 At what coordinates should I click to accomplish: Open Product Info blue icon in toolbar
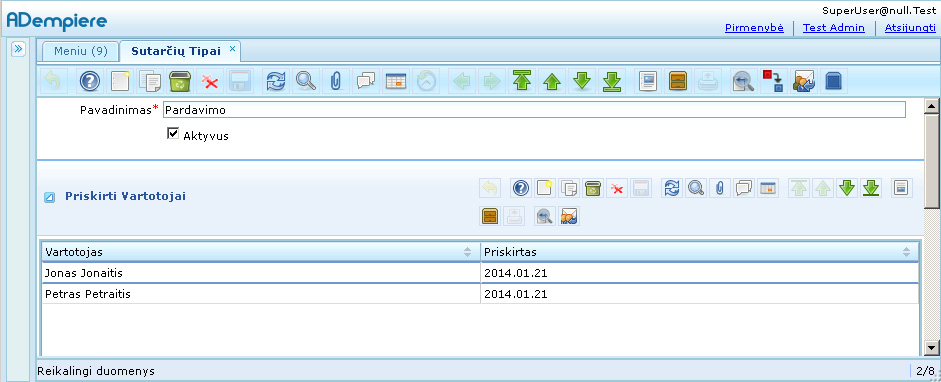pos(833,81)
